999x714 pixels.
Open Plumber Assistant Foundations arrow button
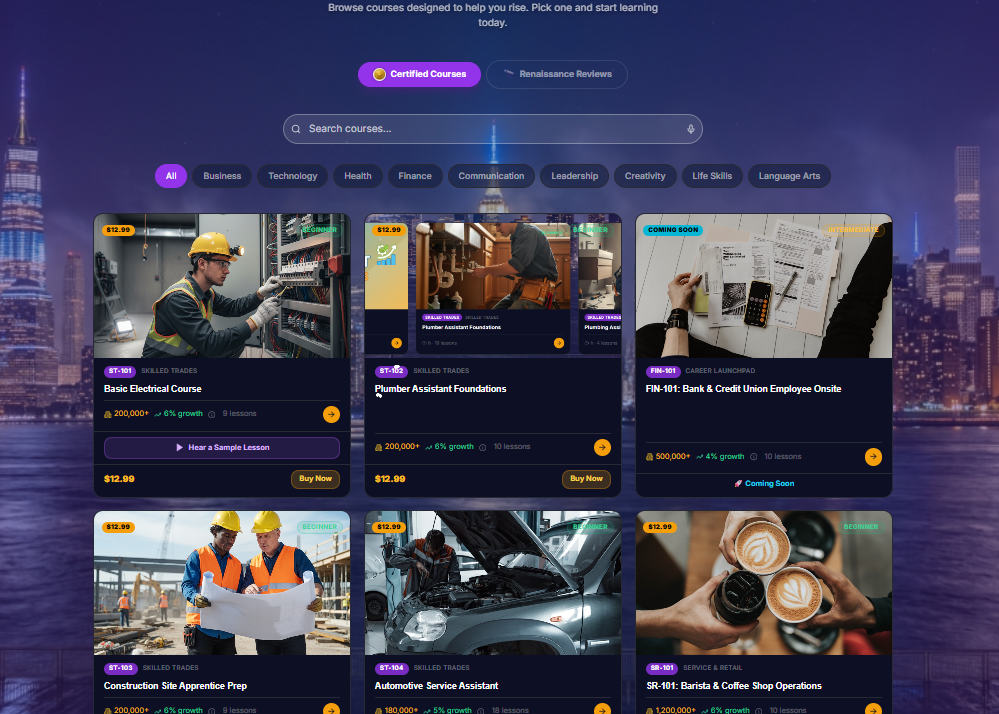click(602, 447)
